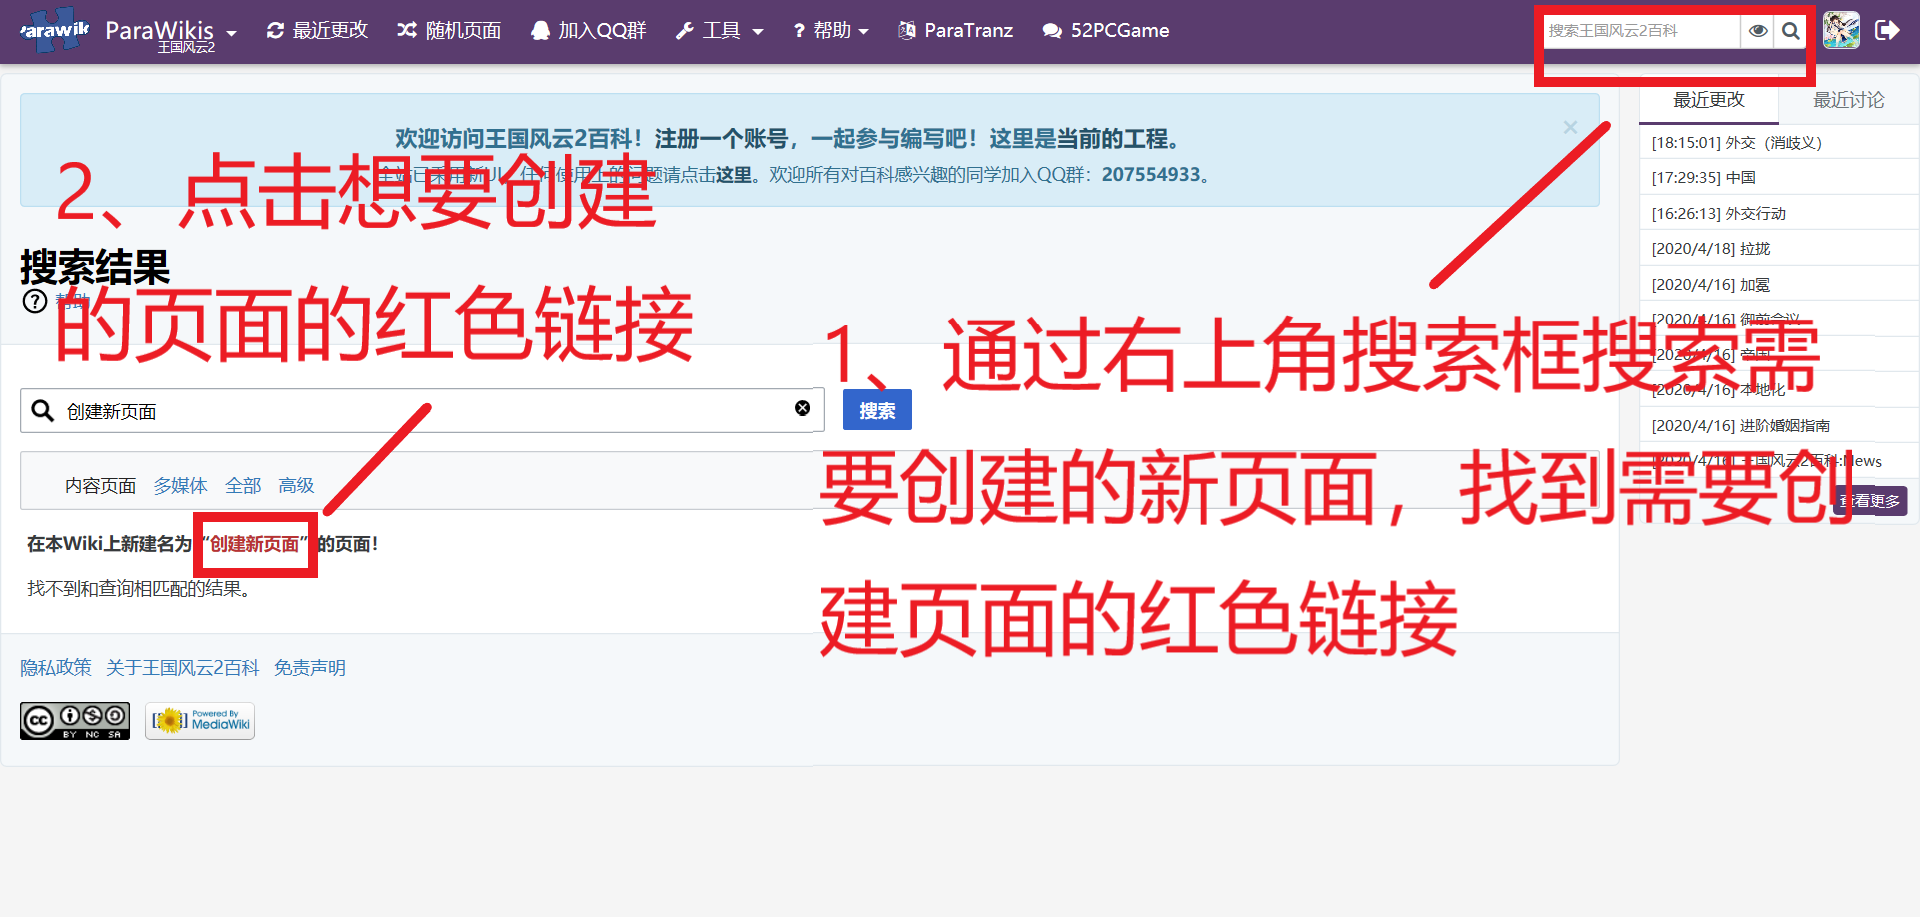Open the Creative Commons license badge

pyautogui.click(x=75, y=720)
